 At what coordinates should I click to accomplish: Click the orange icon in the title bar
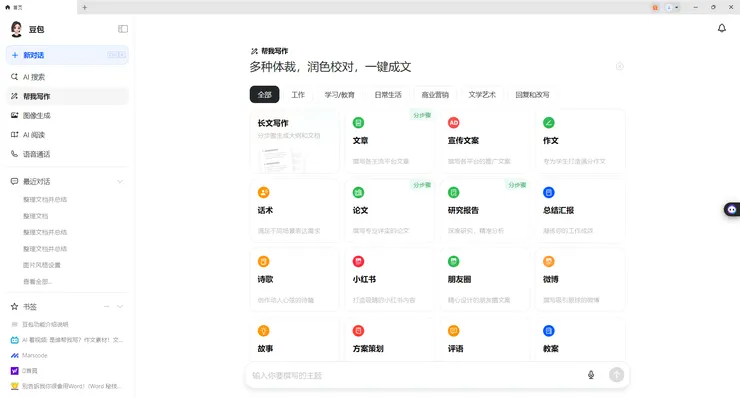(655, 8)
